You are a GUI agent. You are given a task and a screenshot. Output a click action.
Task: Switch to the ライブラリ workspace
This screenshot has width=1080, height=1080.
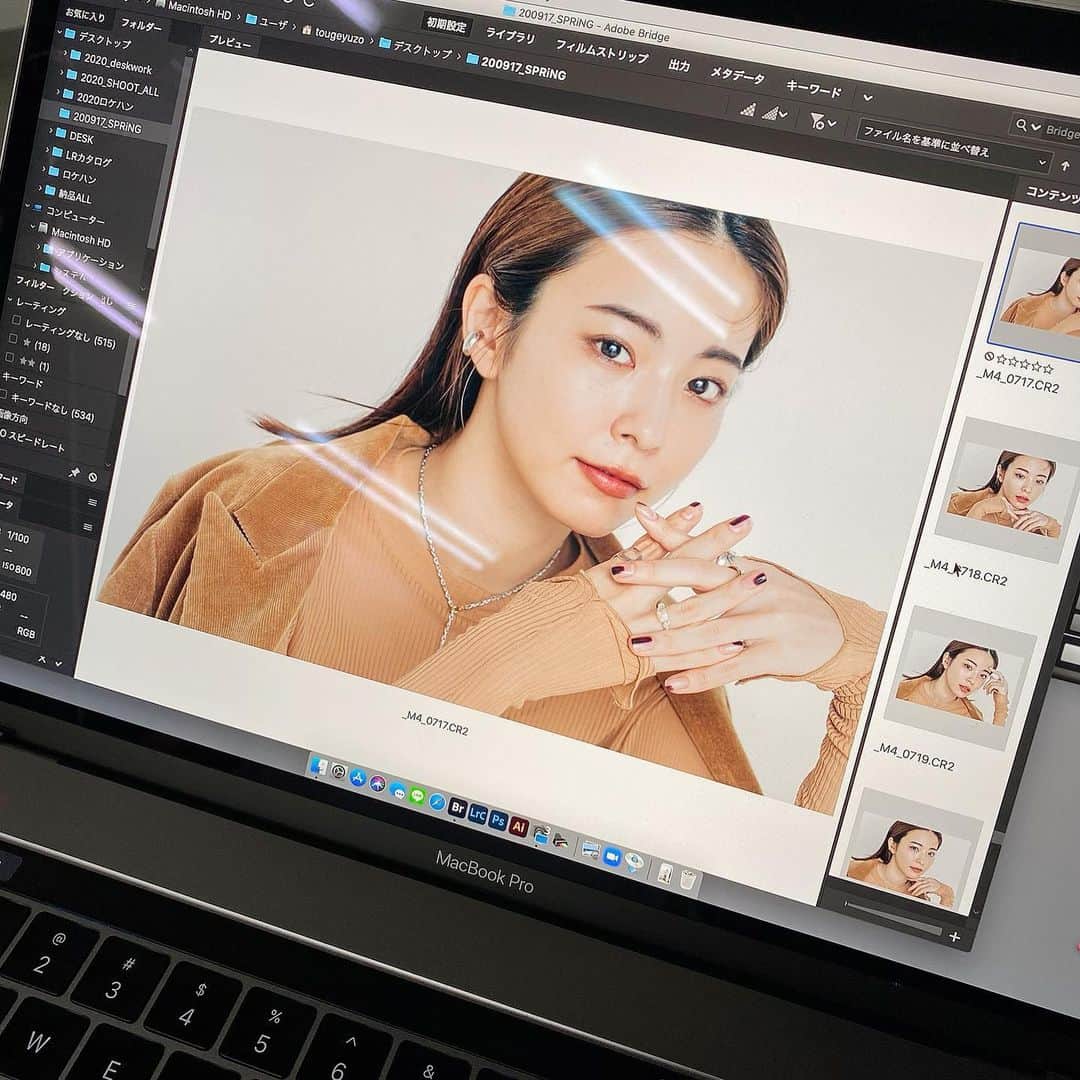[x=510, y=35]
